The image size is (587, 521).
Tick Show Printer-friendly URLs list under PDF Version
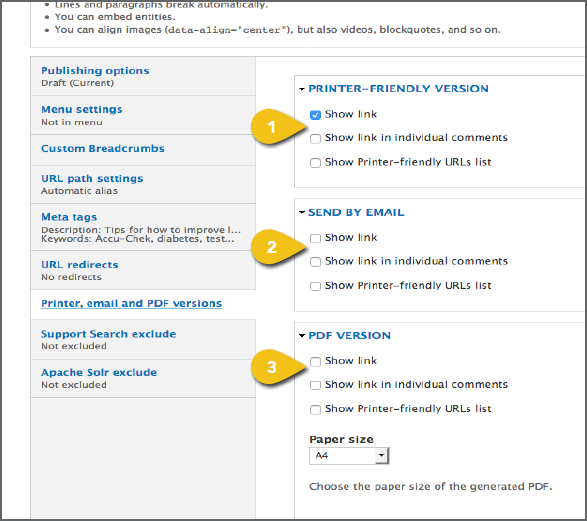pos(315,409)
